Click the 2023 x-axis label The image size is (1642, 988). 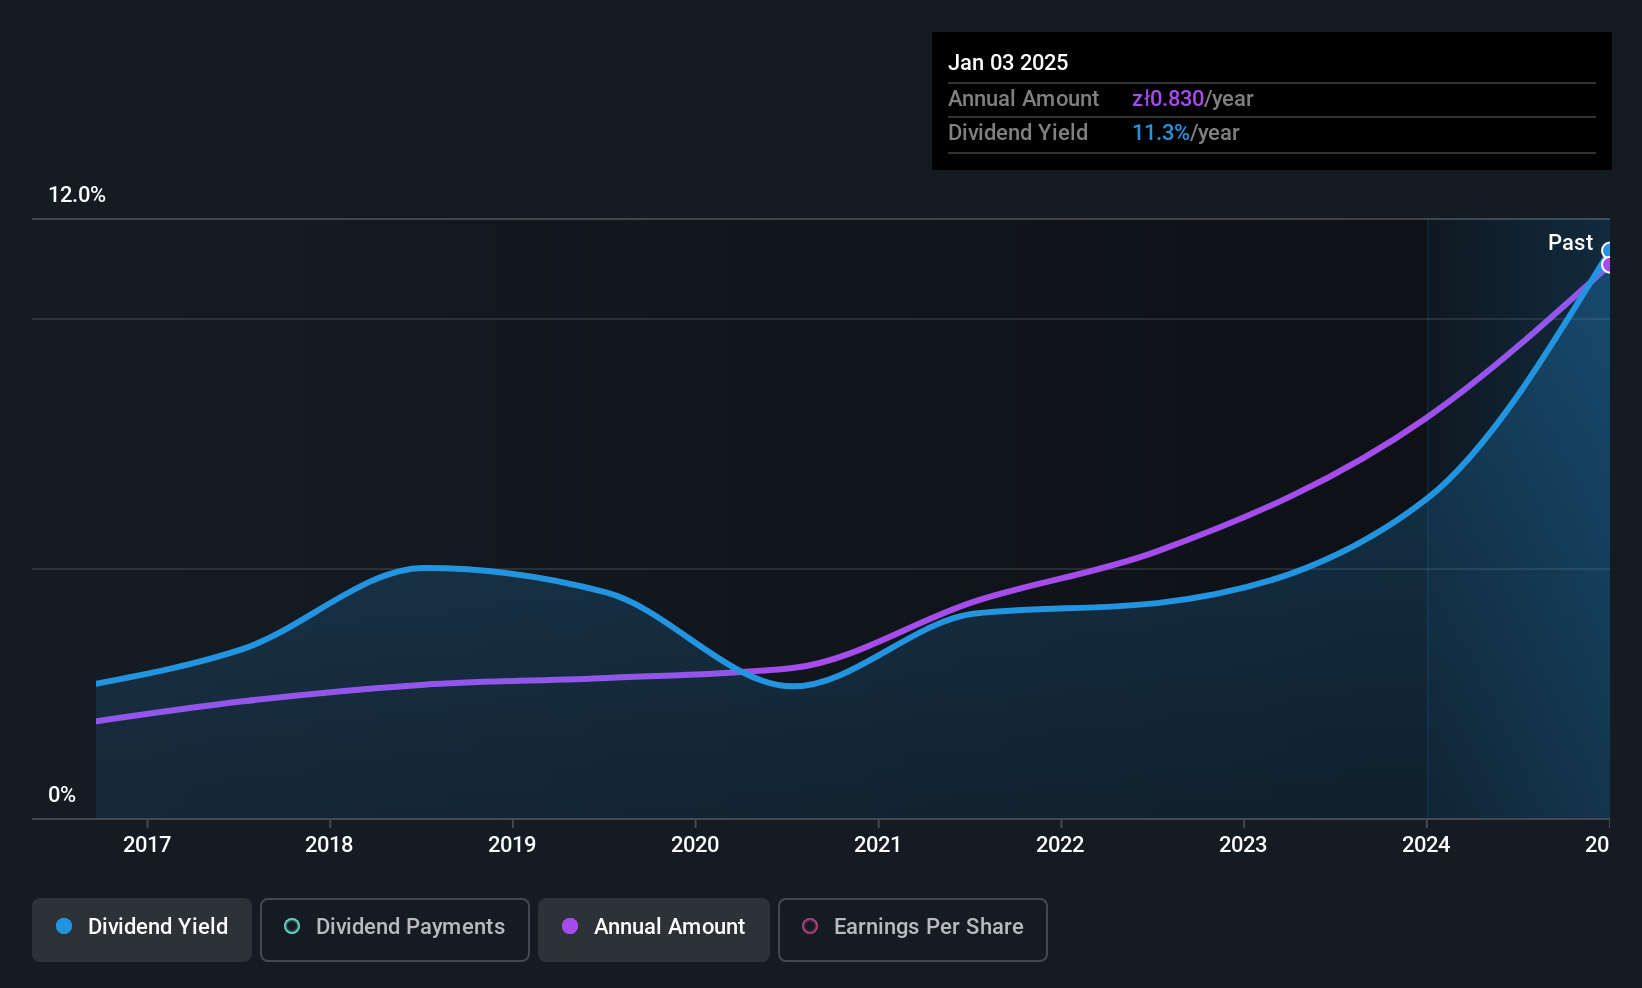coord(1243,844)
